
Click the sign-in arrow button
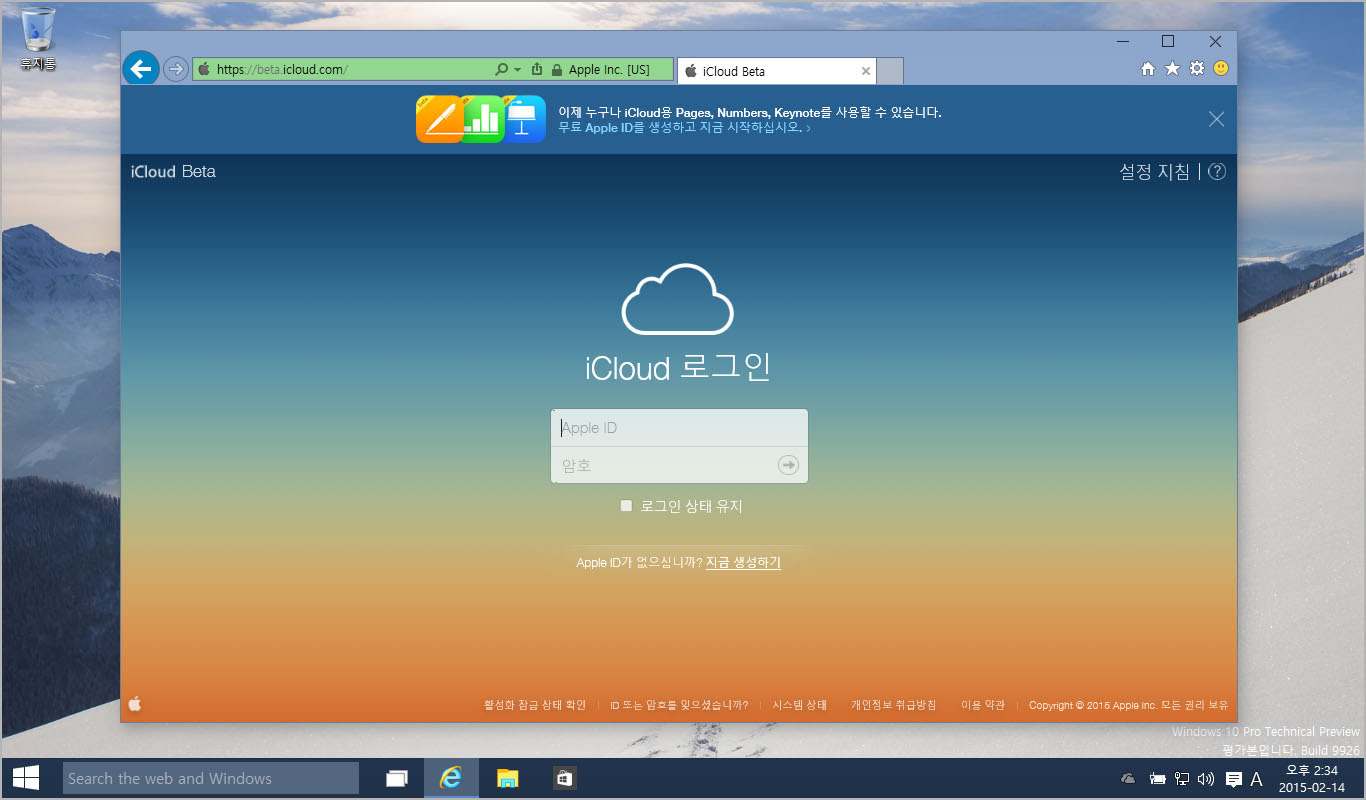[x=789, y=465]
